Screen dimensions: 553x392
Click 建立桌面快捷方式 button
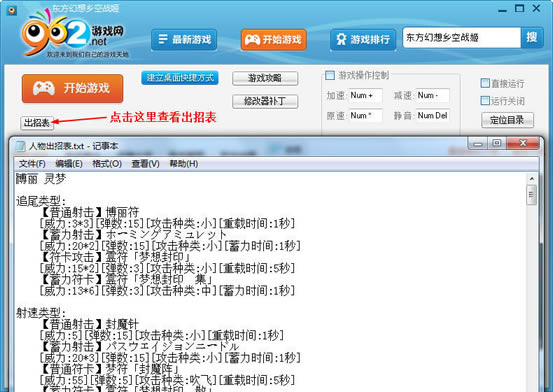click(x=180, y=78)
